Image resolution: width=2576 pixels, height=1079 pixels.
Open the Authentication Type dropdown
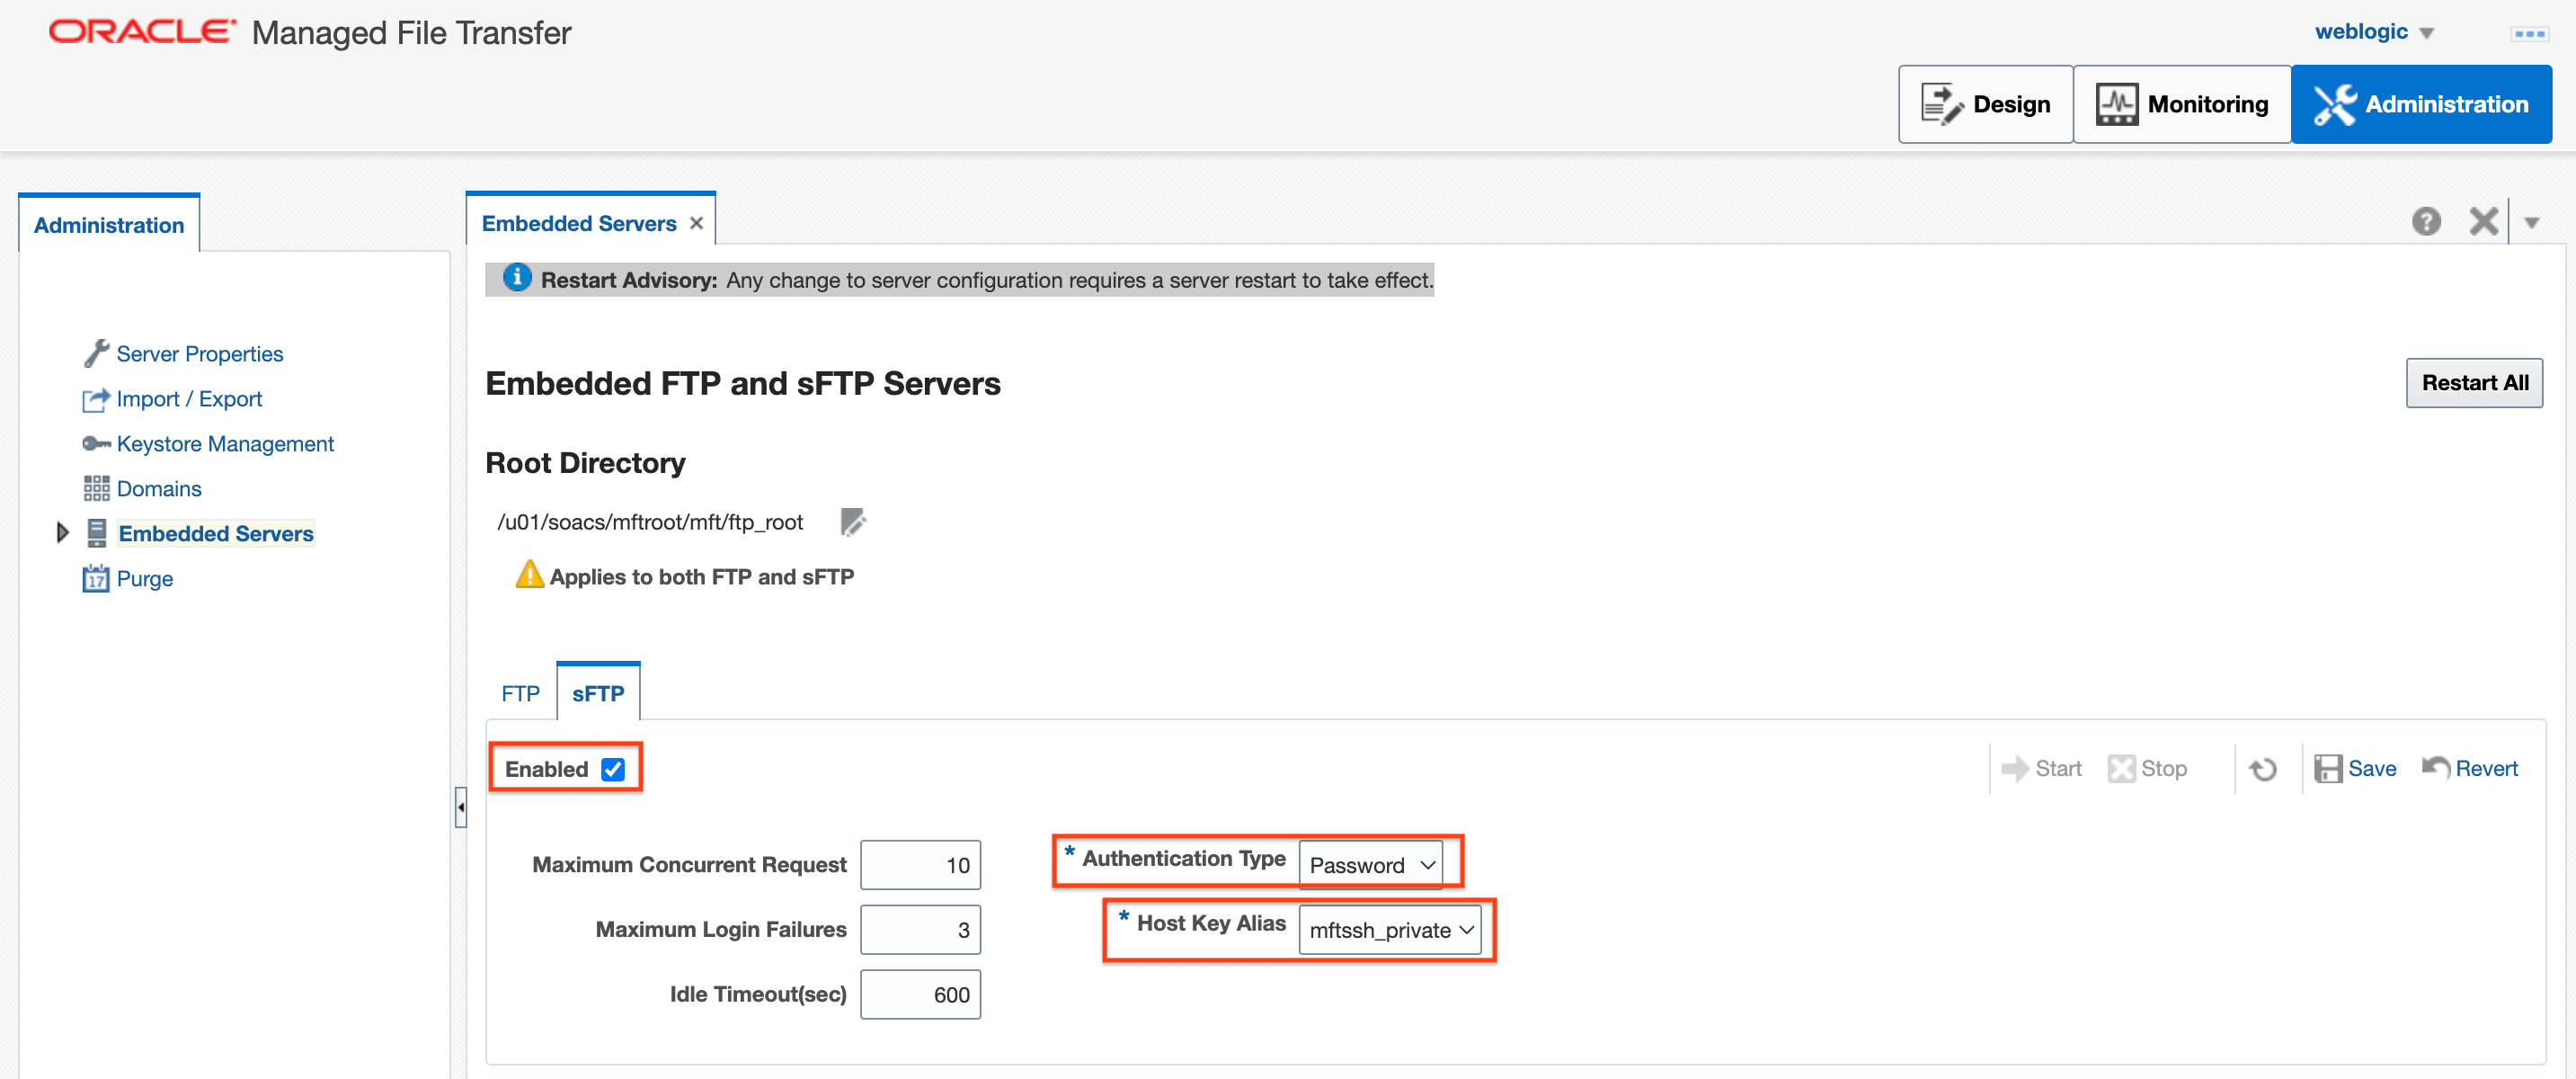(x=1370, y=864)
